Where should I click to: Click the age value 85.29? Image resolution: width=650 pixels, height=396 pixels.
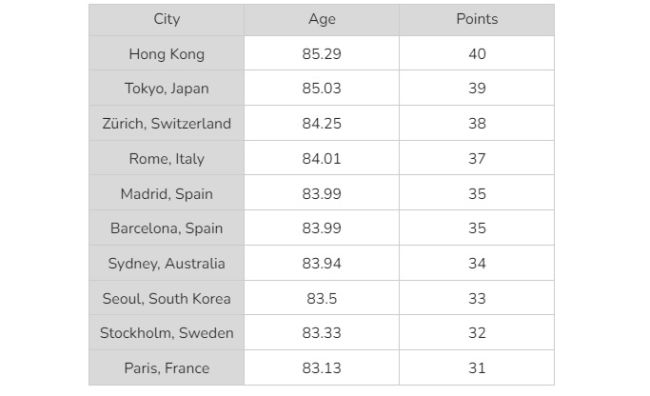pyautogui.click(x=322, y=53)
